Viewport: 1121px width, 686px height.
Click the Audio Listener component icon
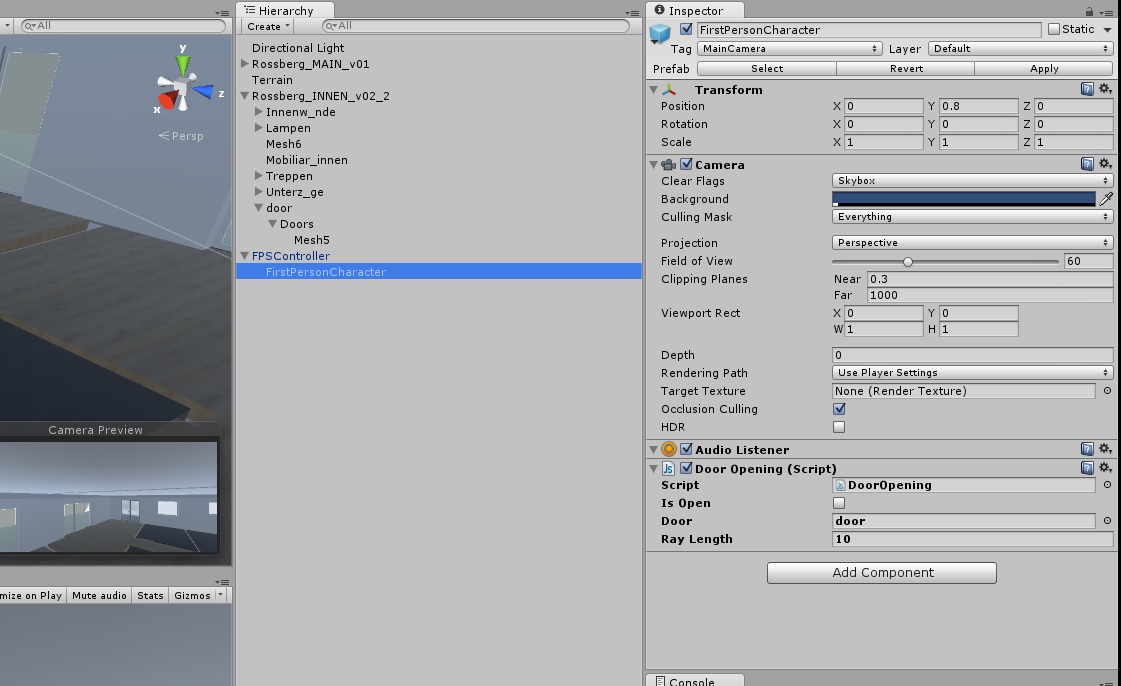point(668,449)
